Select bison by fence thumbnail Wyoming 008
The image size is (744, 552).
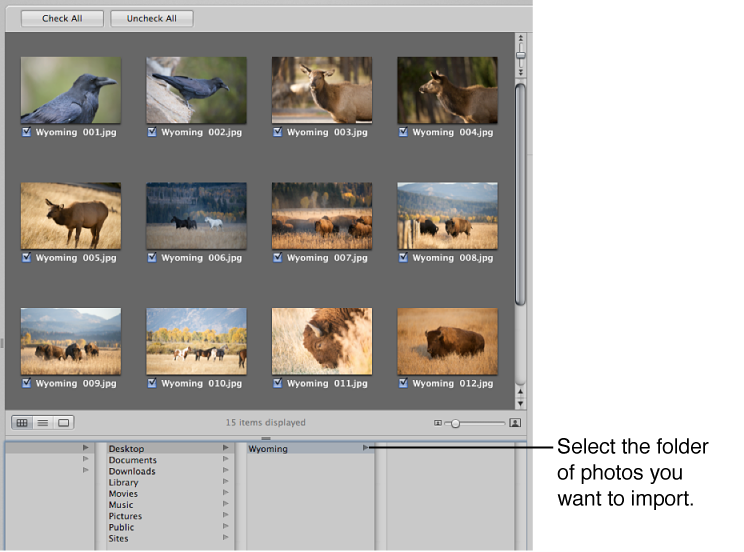447,215
